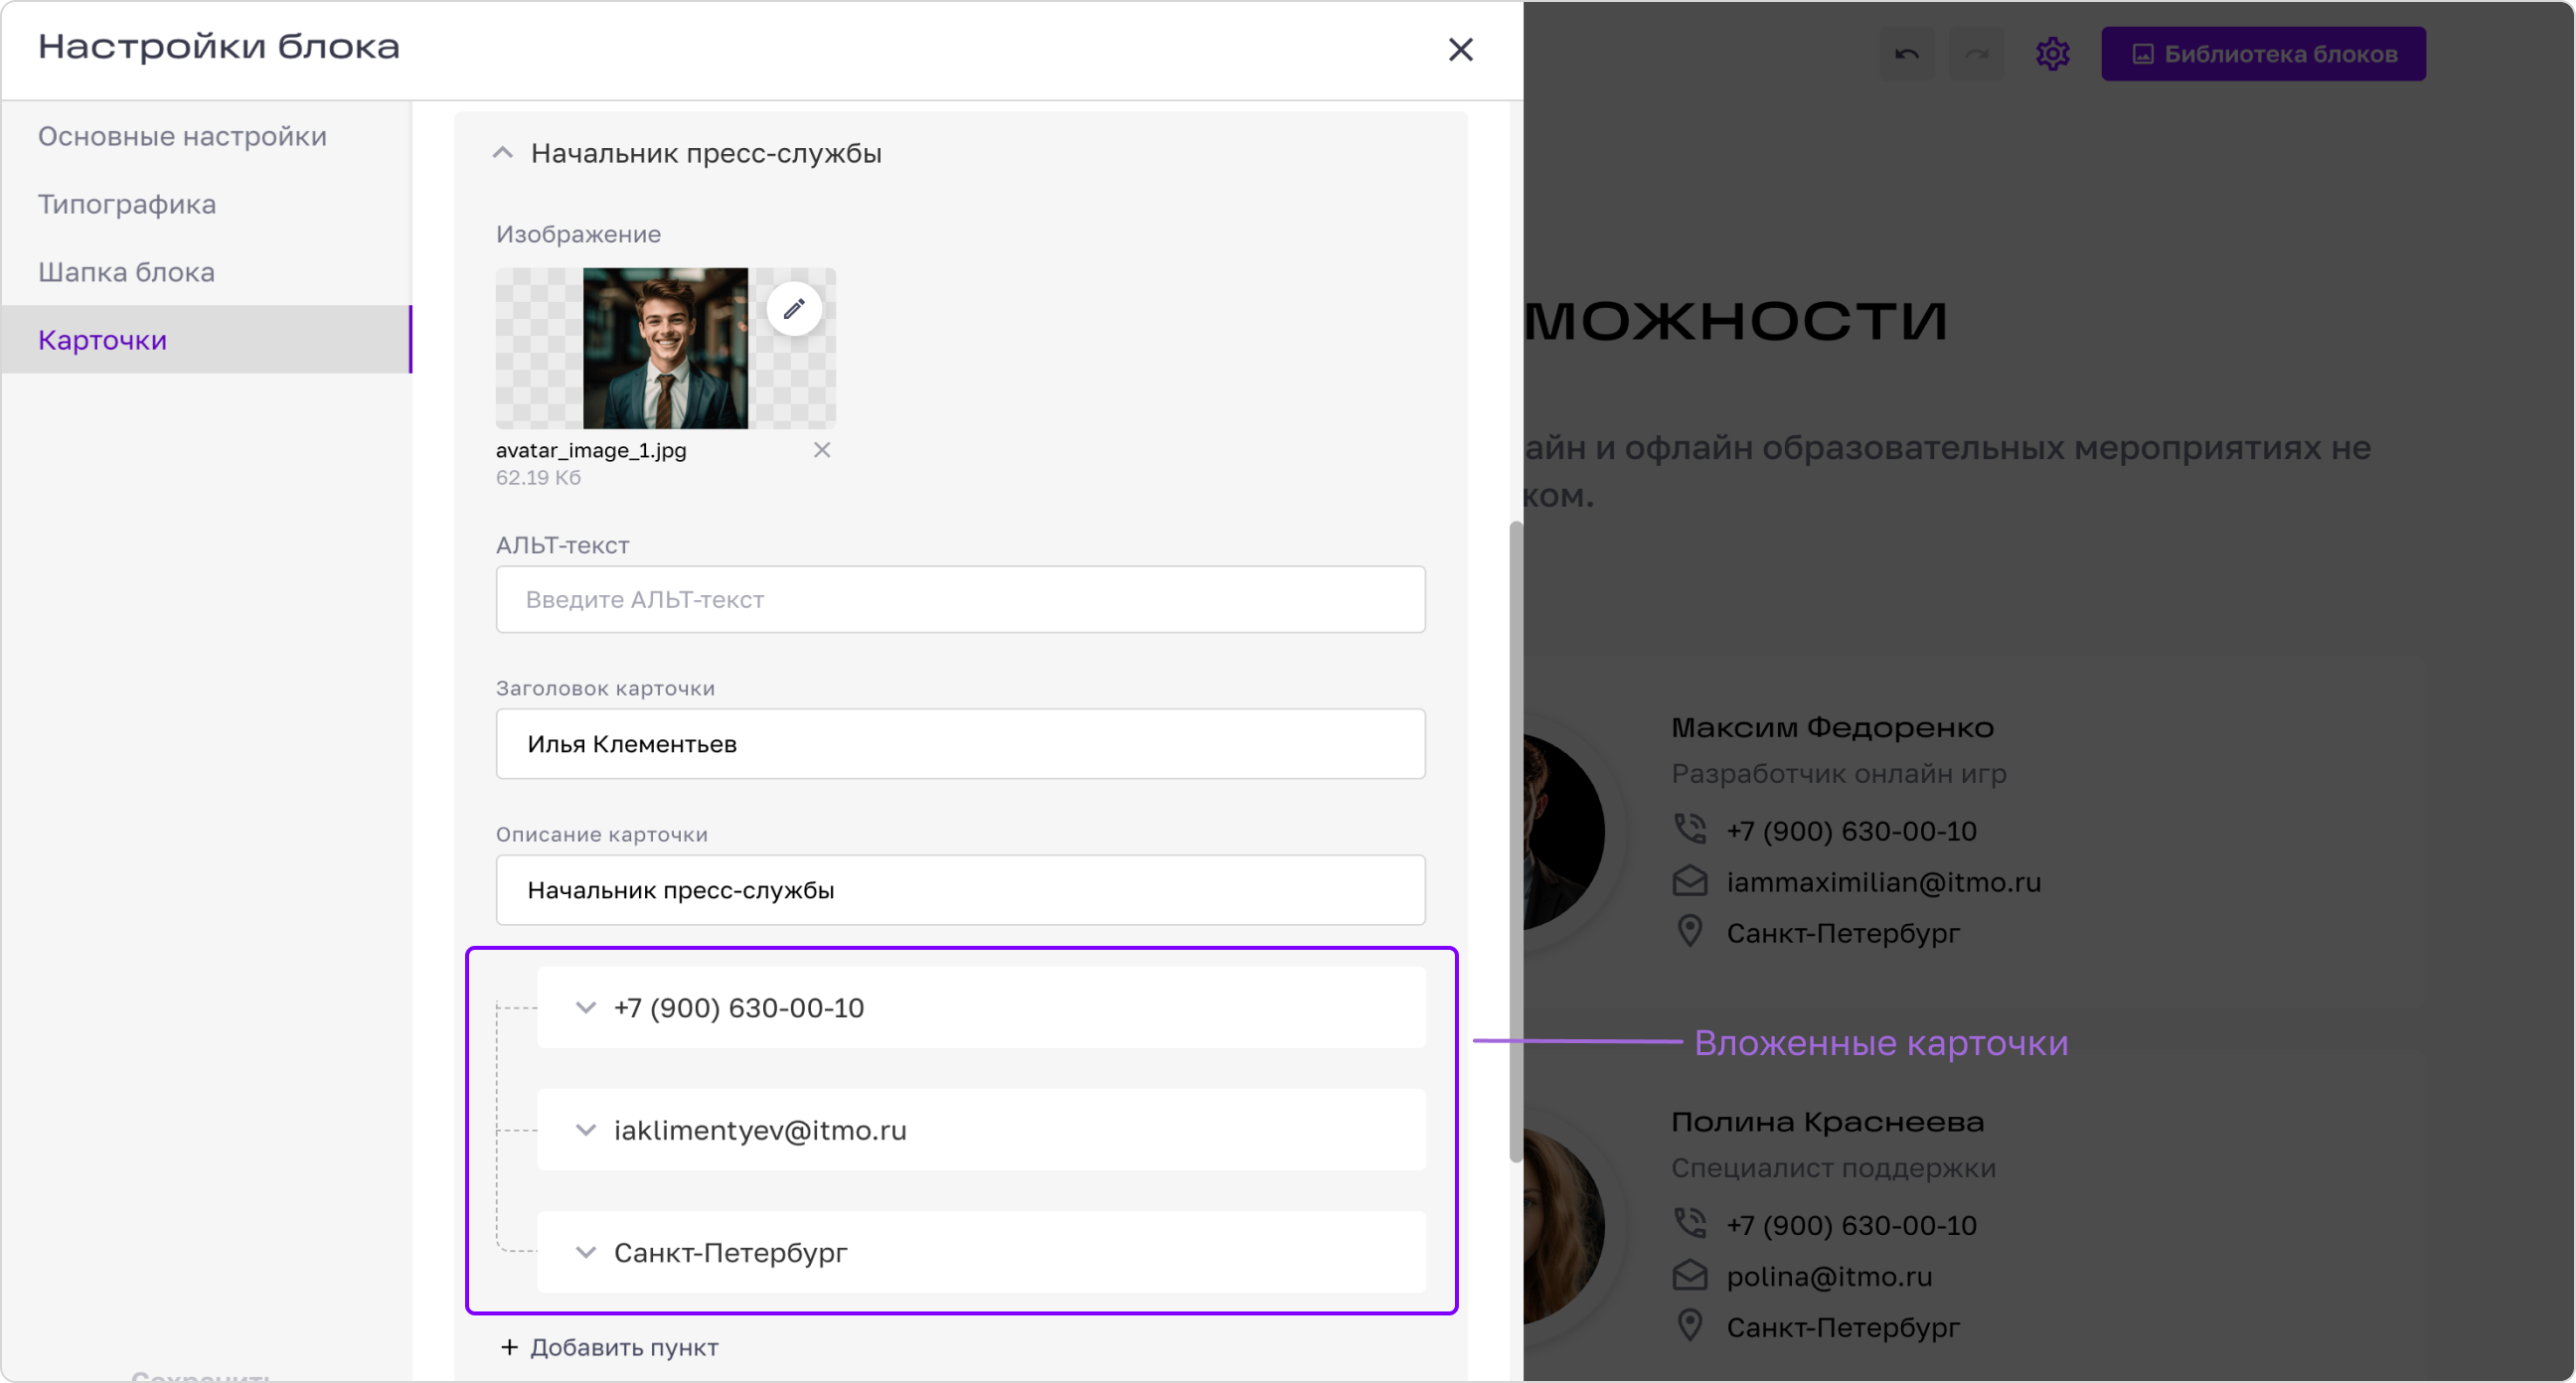Collapse the Начальник пресс-службы card
Image resolution: width=2576 pixels, height=1383 pixels.
[502, 153]
